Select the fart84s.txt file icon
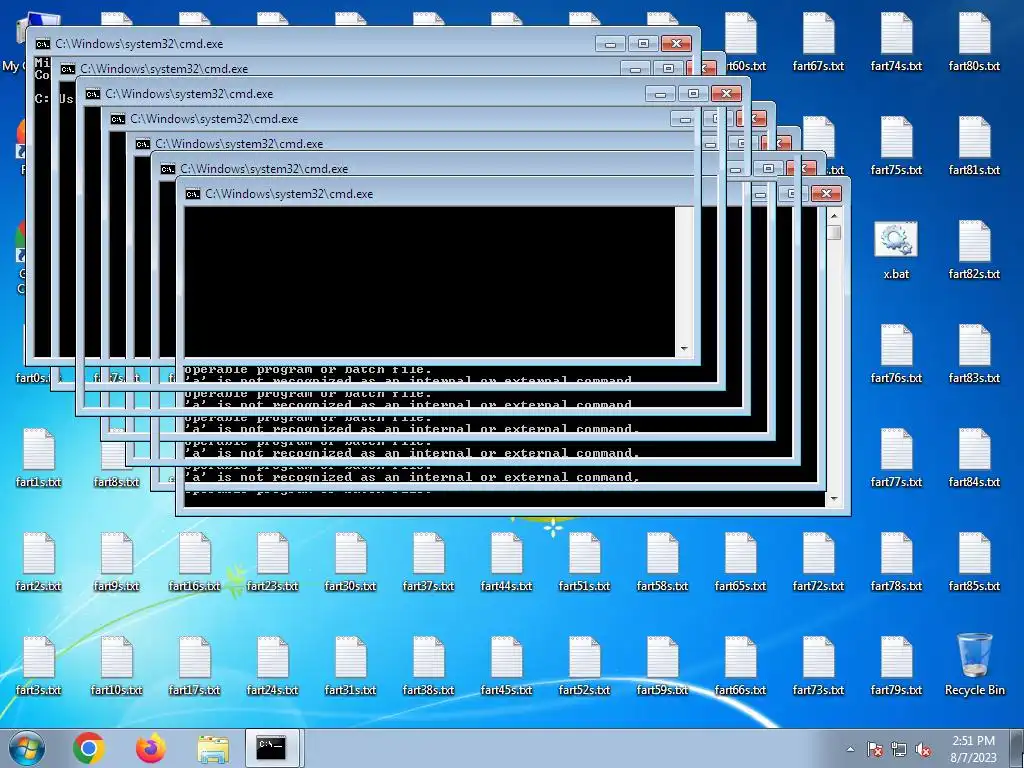 point(974,458)
